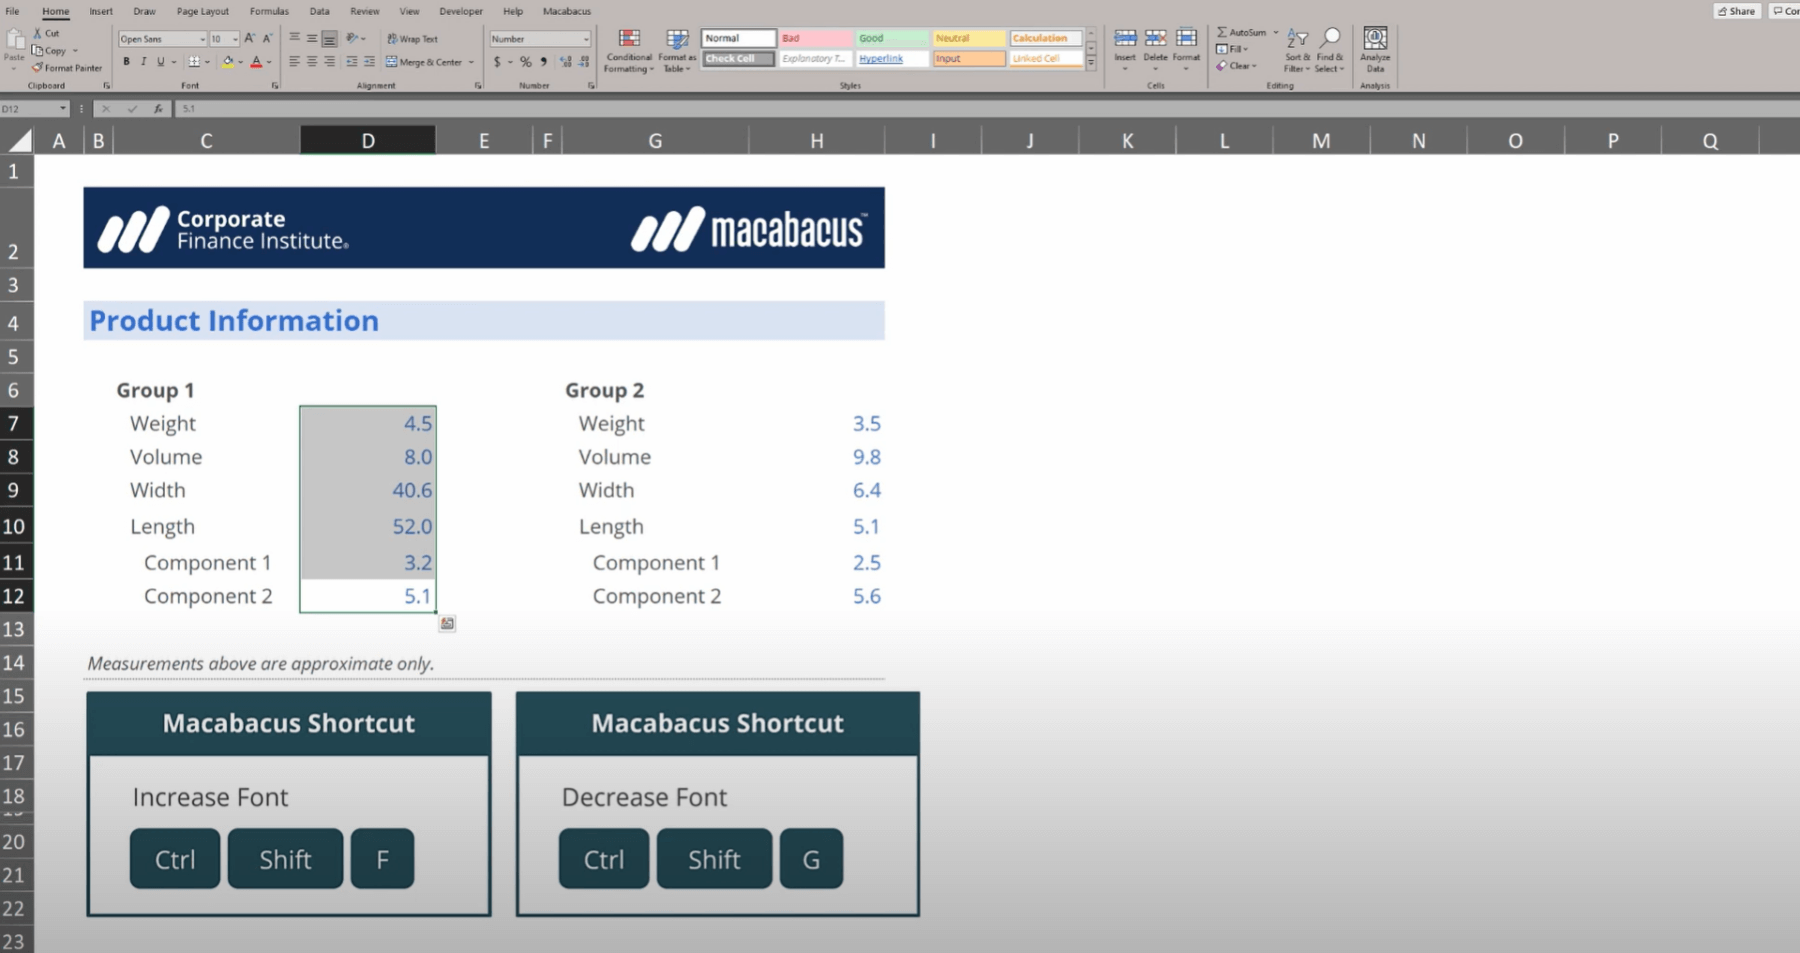Screen dimensions: 1800x953
Task: Click the Orientation text angle icon
Action: [352, 39]
